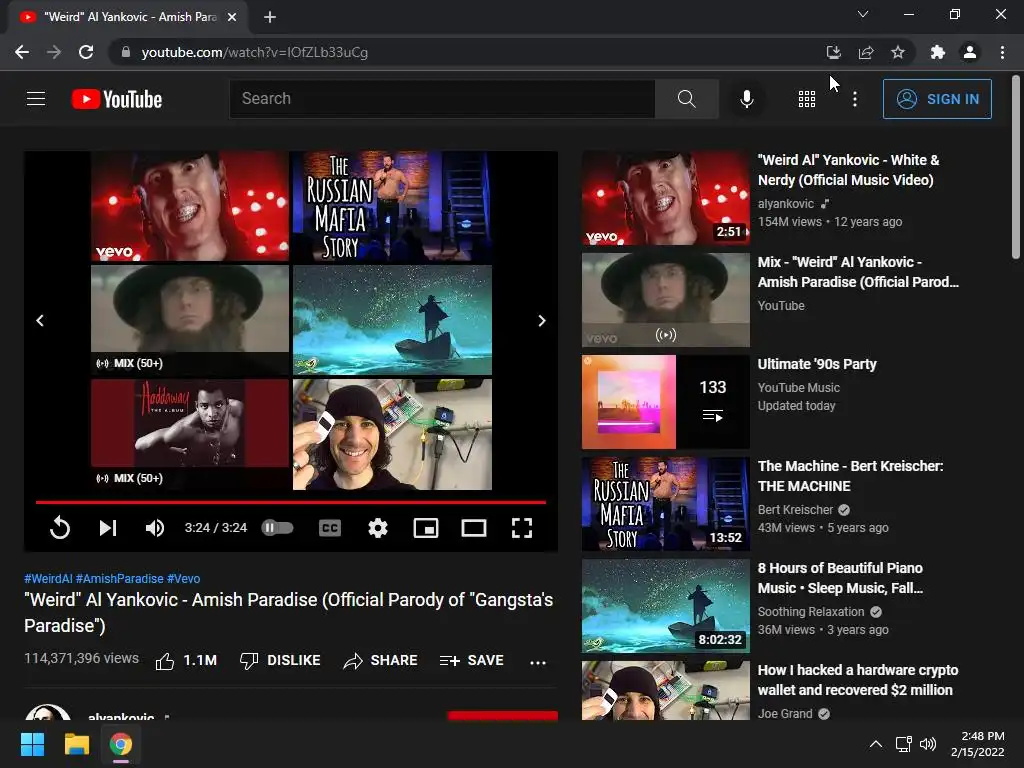
Task: Open endscreen boat night-sky thumbnail
Action: coord(392,320)
